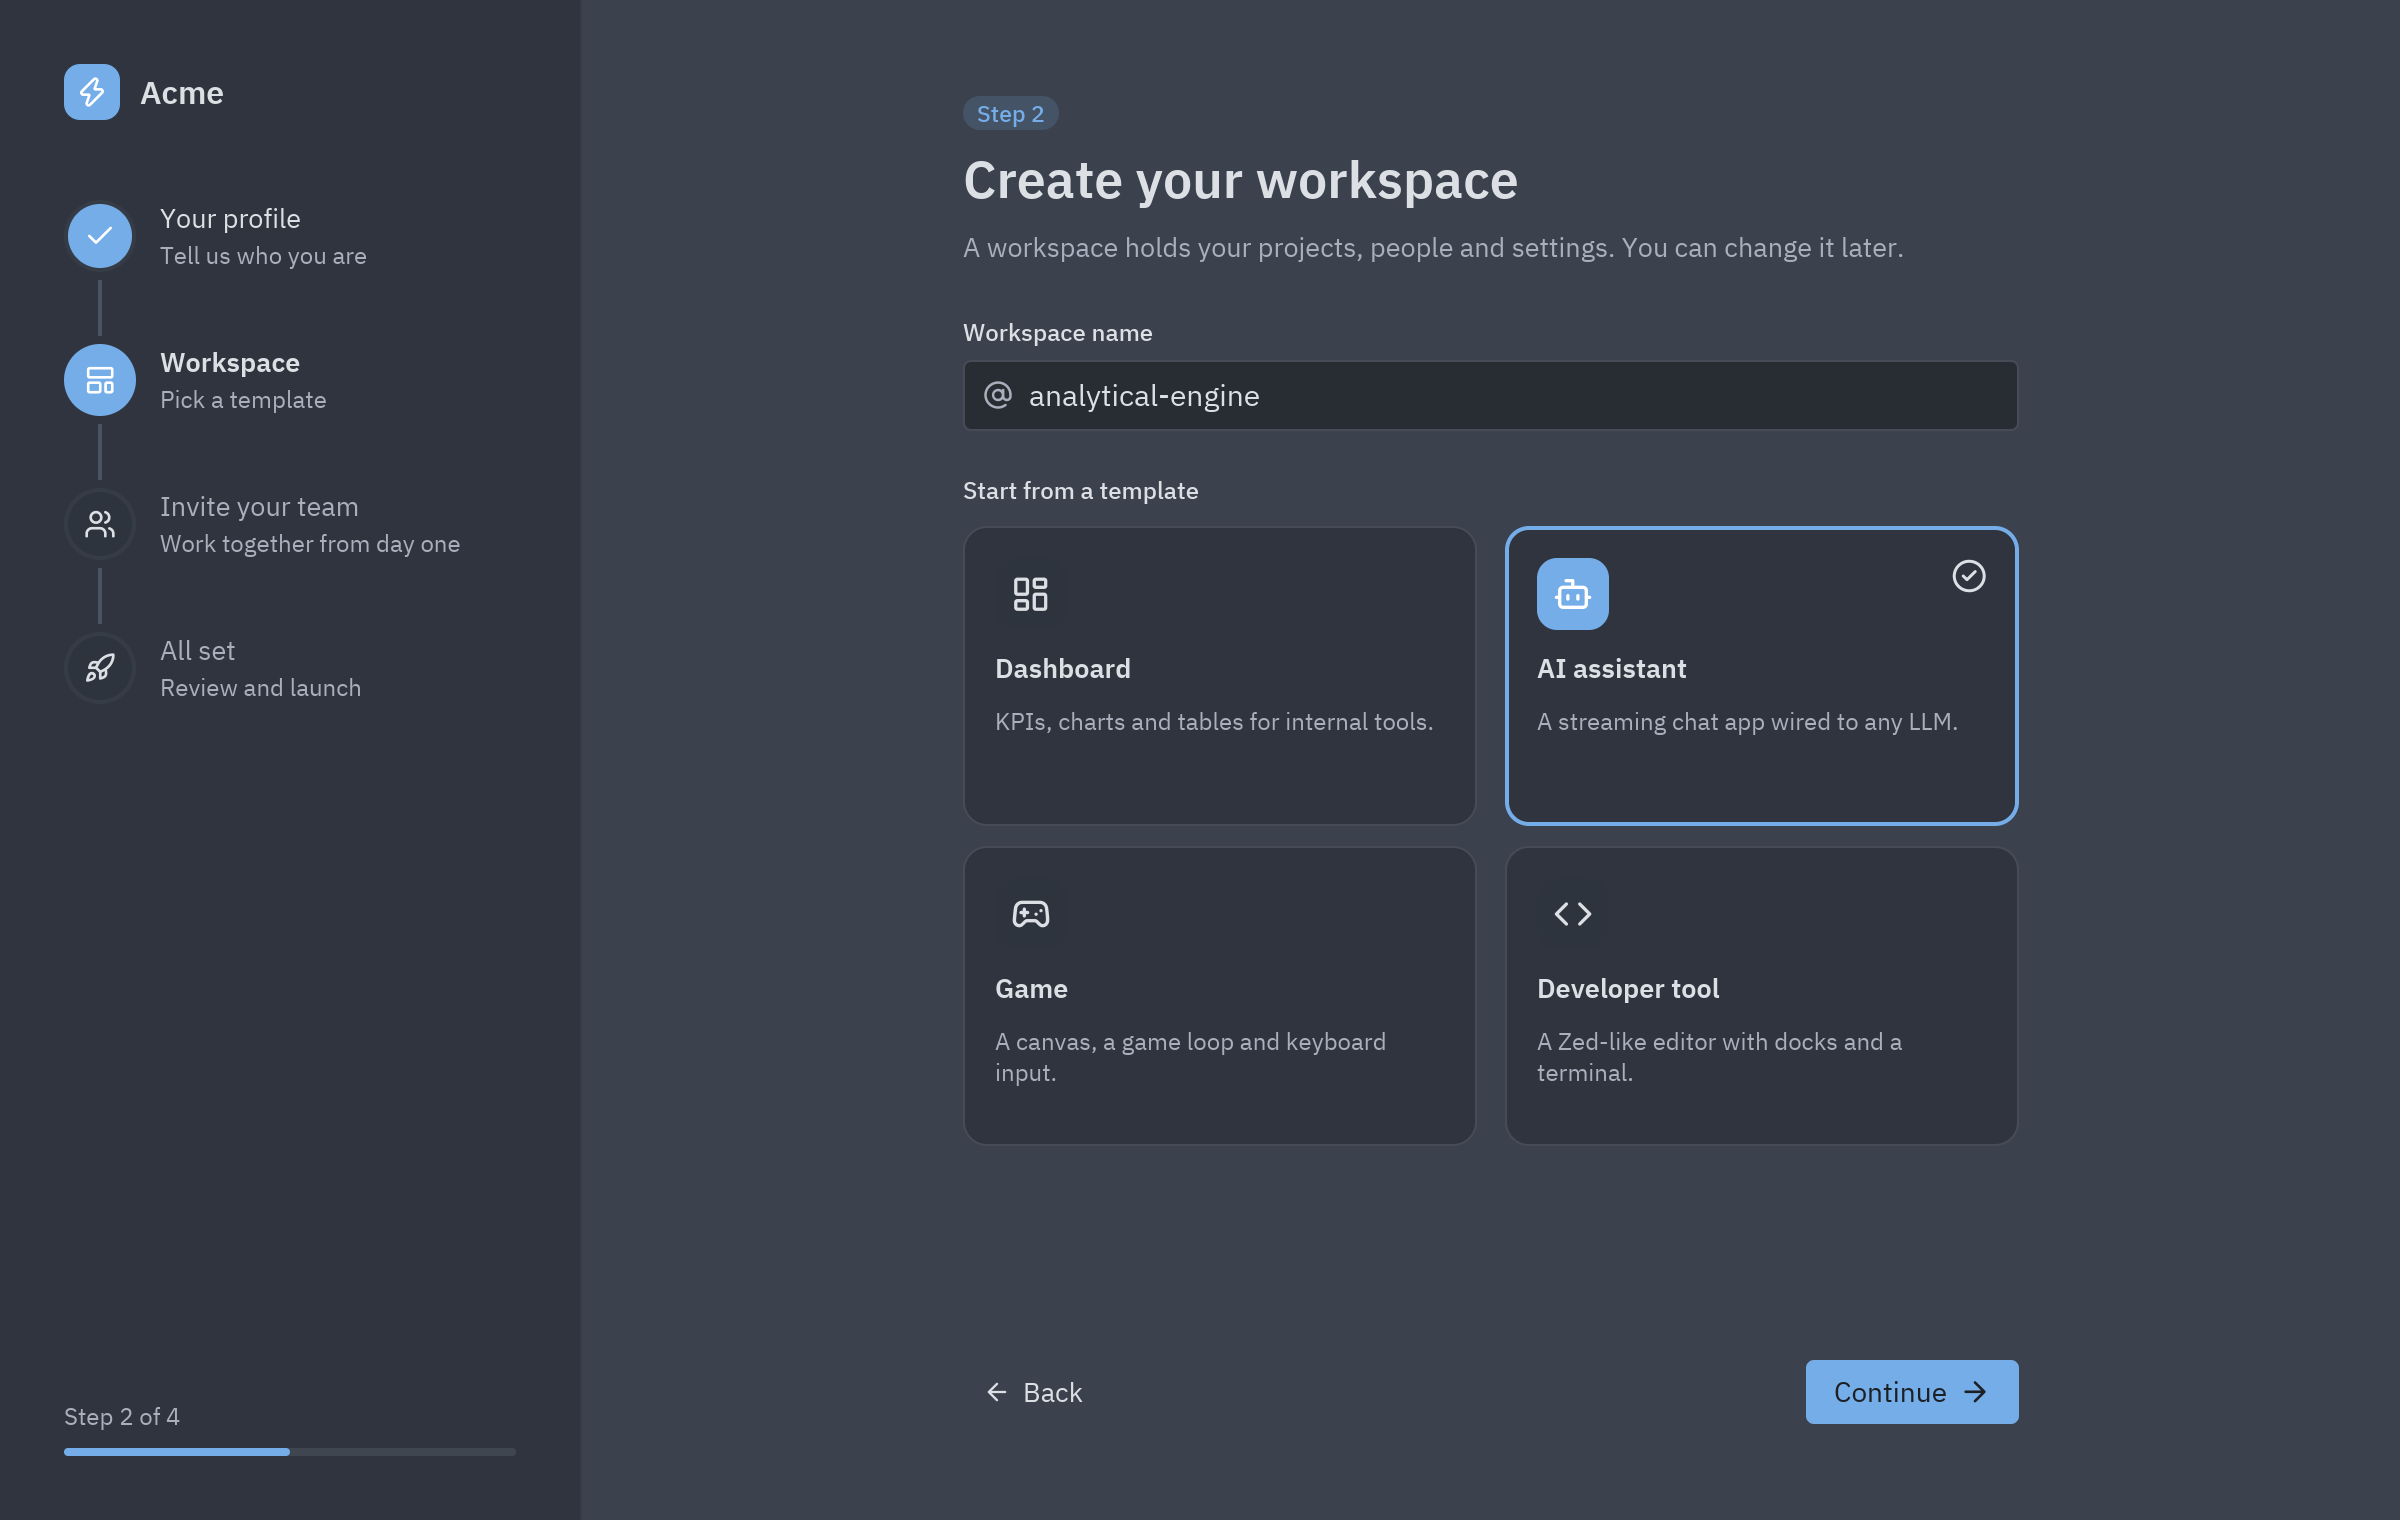Click the AI assistant robot icon
2400x1520 pixels.
tap(1573, 594)
